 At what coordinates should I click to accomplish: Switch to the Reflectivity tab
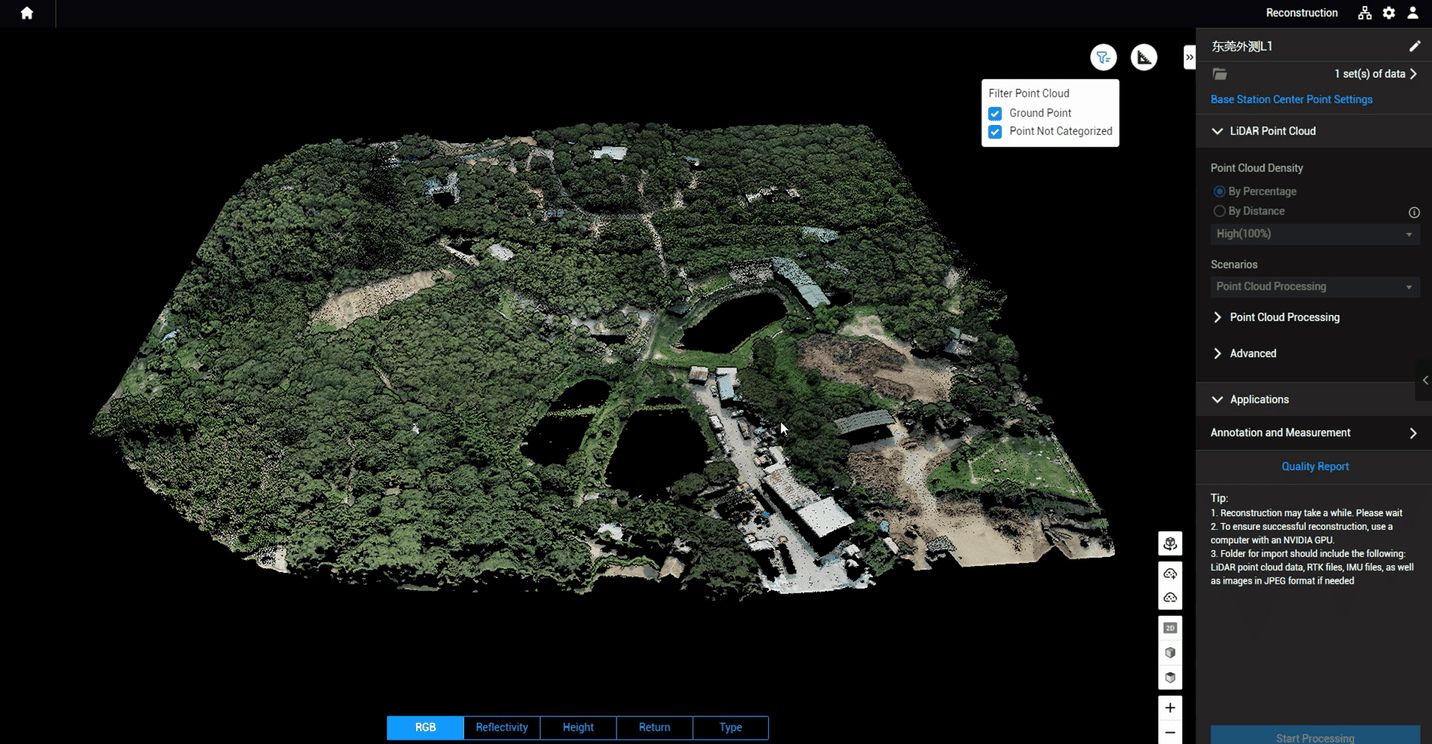pos(501,727)
